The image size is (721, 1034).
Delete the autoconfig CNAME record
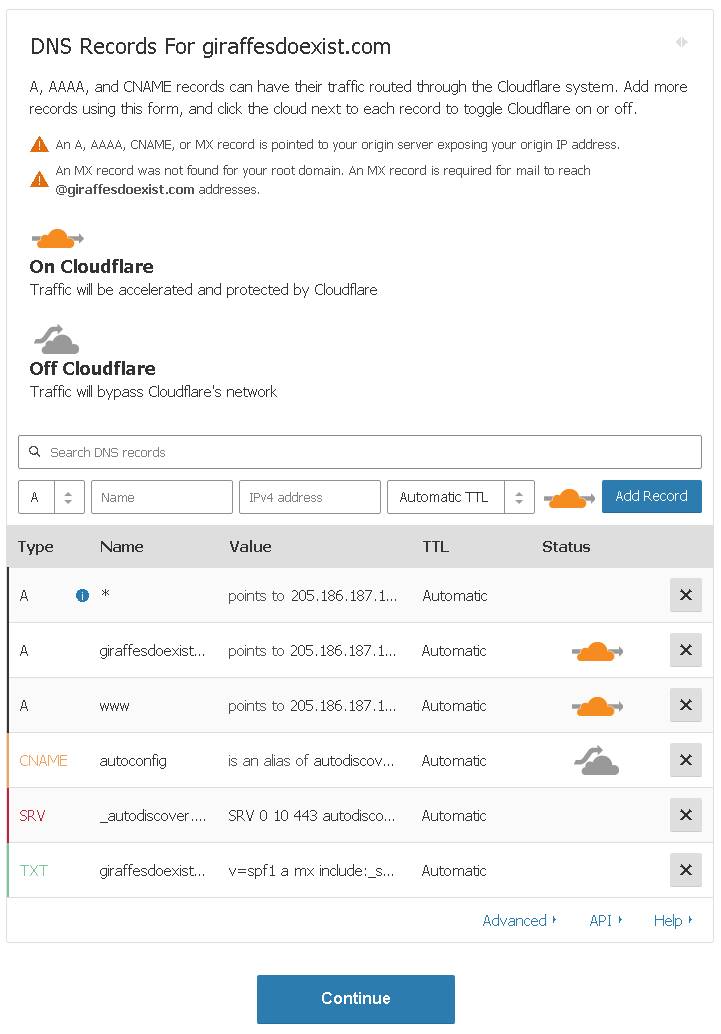click(x=685, y=760)
